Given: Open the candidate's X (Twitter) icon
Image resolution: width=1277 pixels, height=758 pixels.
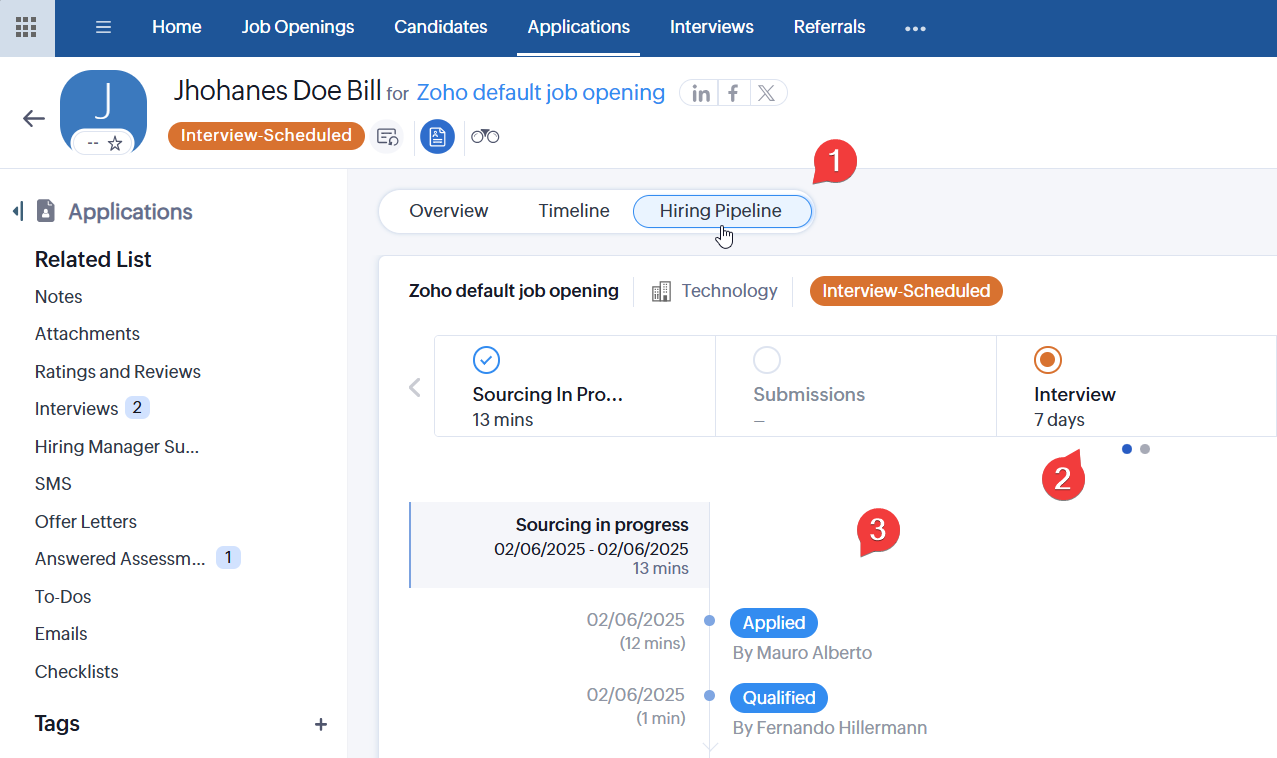Looking at the screenshot, I should pos(766,93).
